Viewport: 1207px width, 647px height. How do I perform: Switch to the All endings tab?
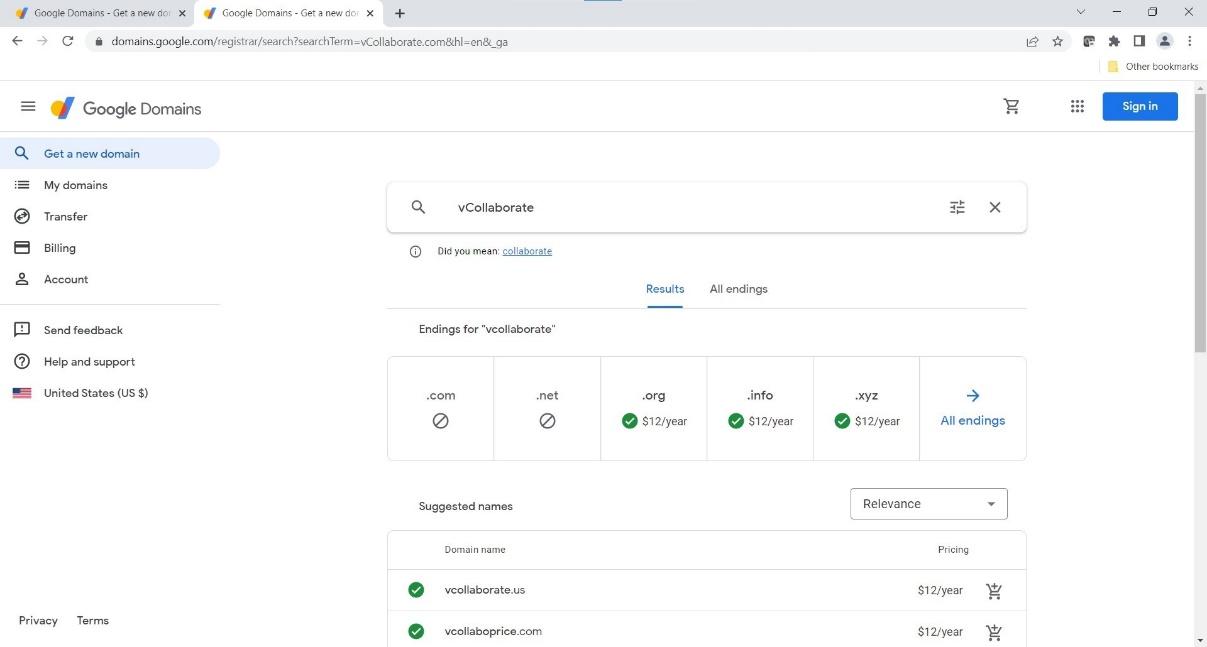(x=739, y=289)
